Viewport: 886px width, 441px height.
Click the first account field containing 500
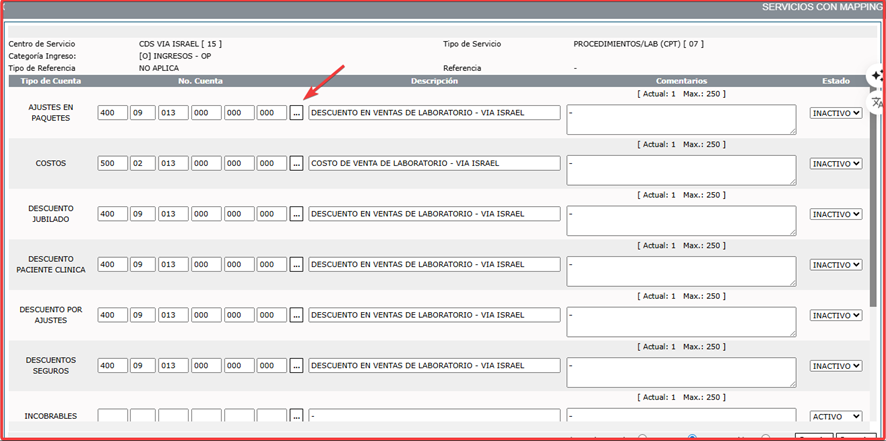click(x=112, y=163)
